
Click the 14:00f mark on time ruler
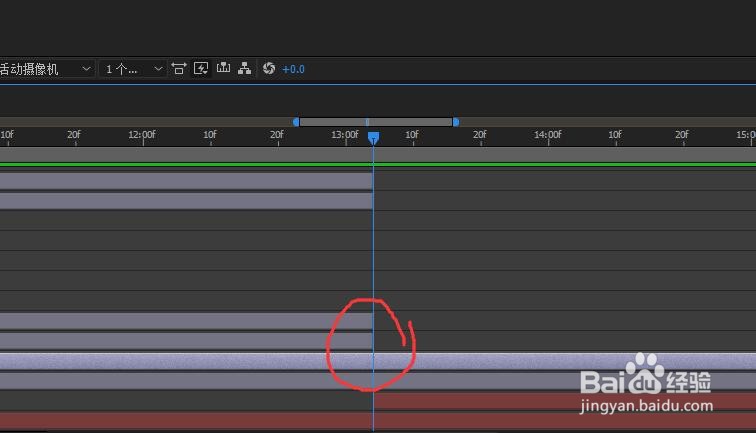(x=548, y=135)
